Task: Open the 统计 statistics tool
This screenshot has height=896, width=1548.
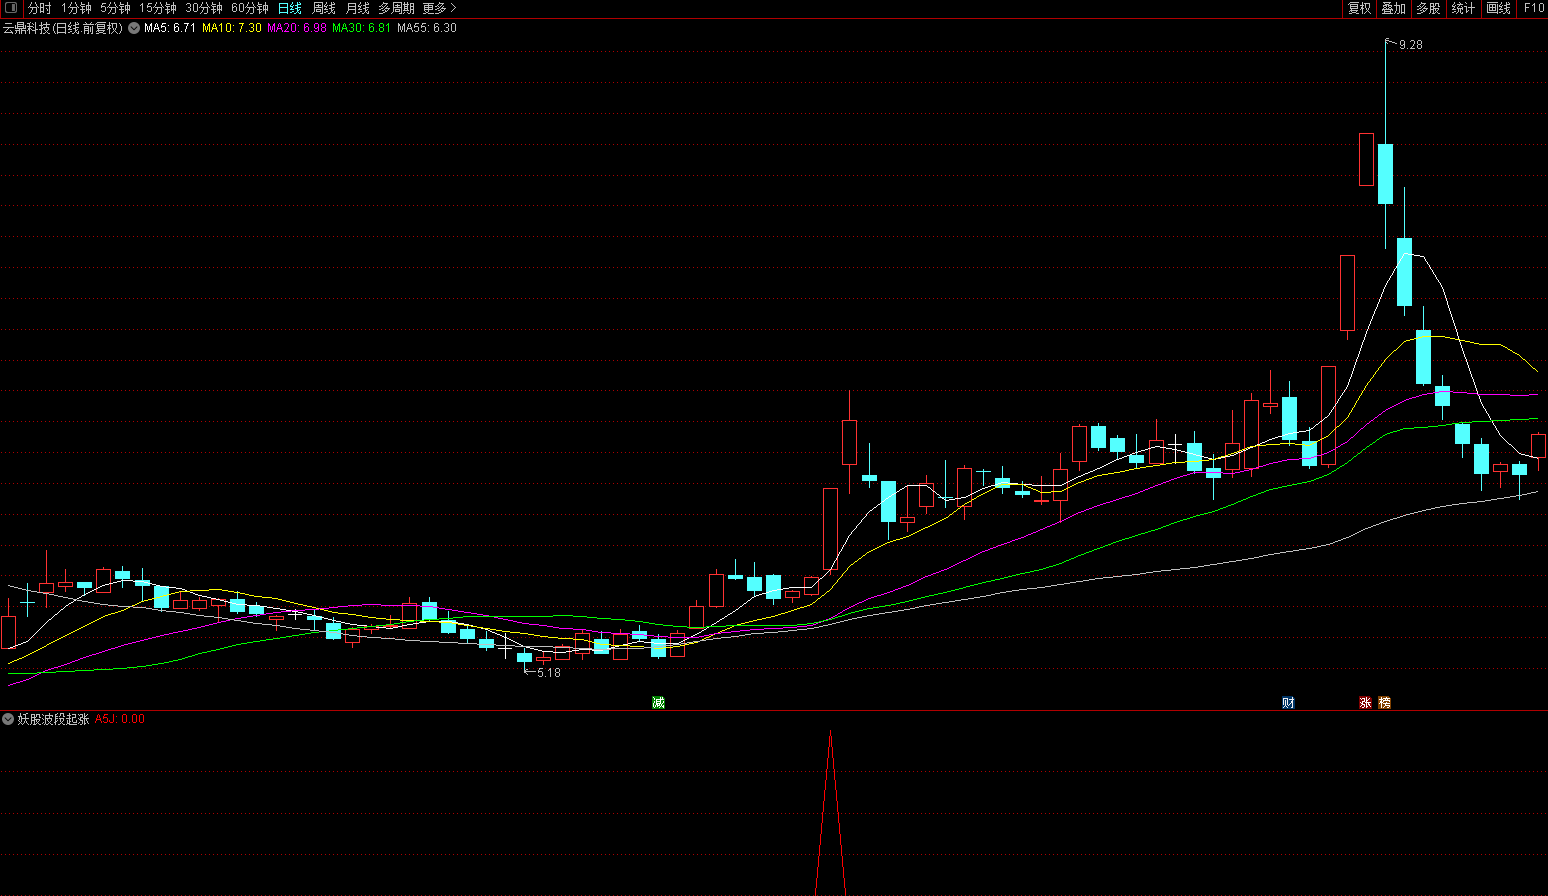Action: coord(1463,8)
